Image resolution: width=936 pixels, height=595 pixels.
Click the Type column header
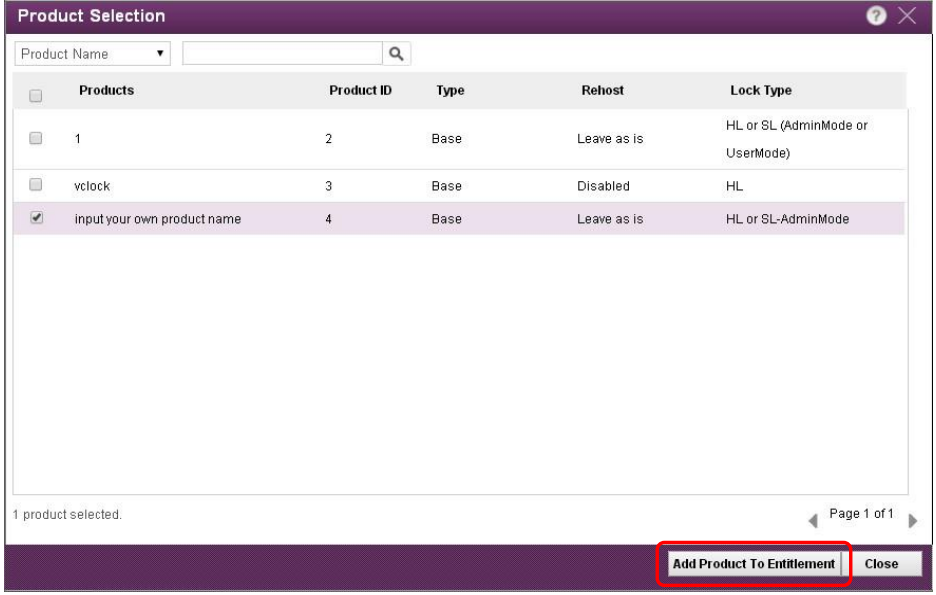point(453,91)
